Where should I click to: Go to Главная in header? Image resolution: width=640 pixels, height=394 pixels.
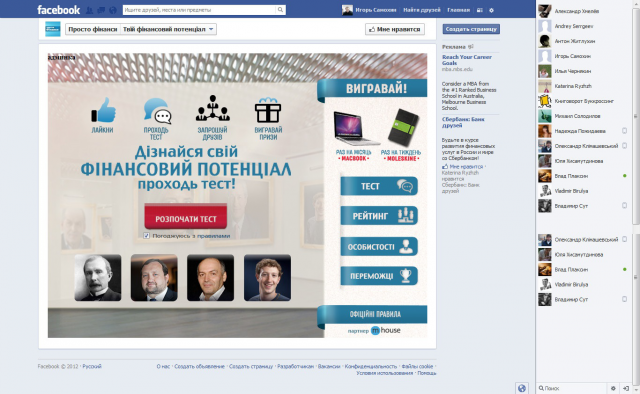[x=458, y=10]
